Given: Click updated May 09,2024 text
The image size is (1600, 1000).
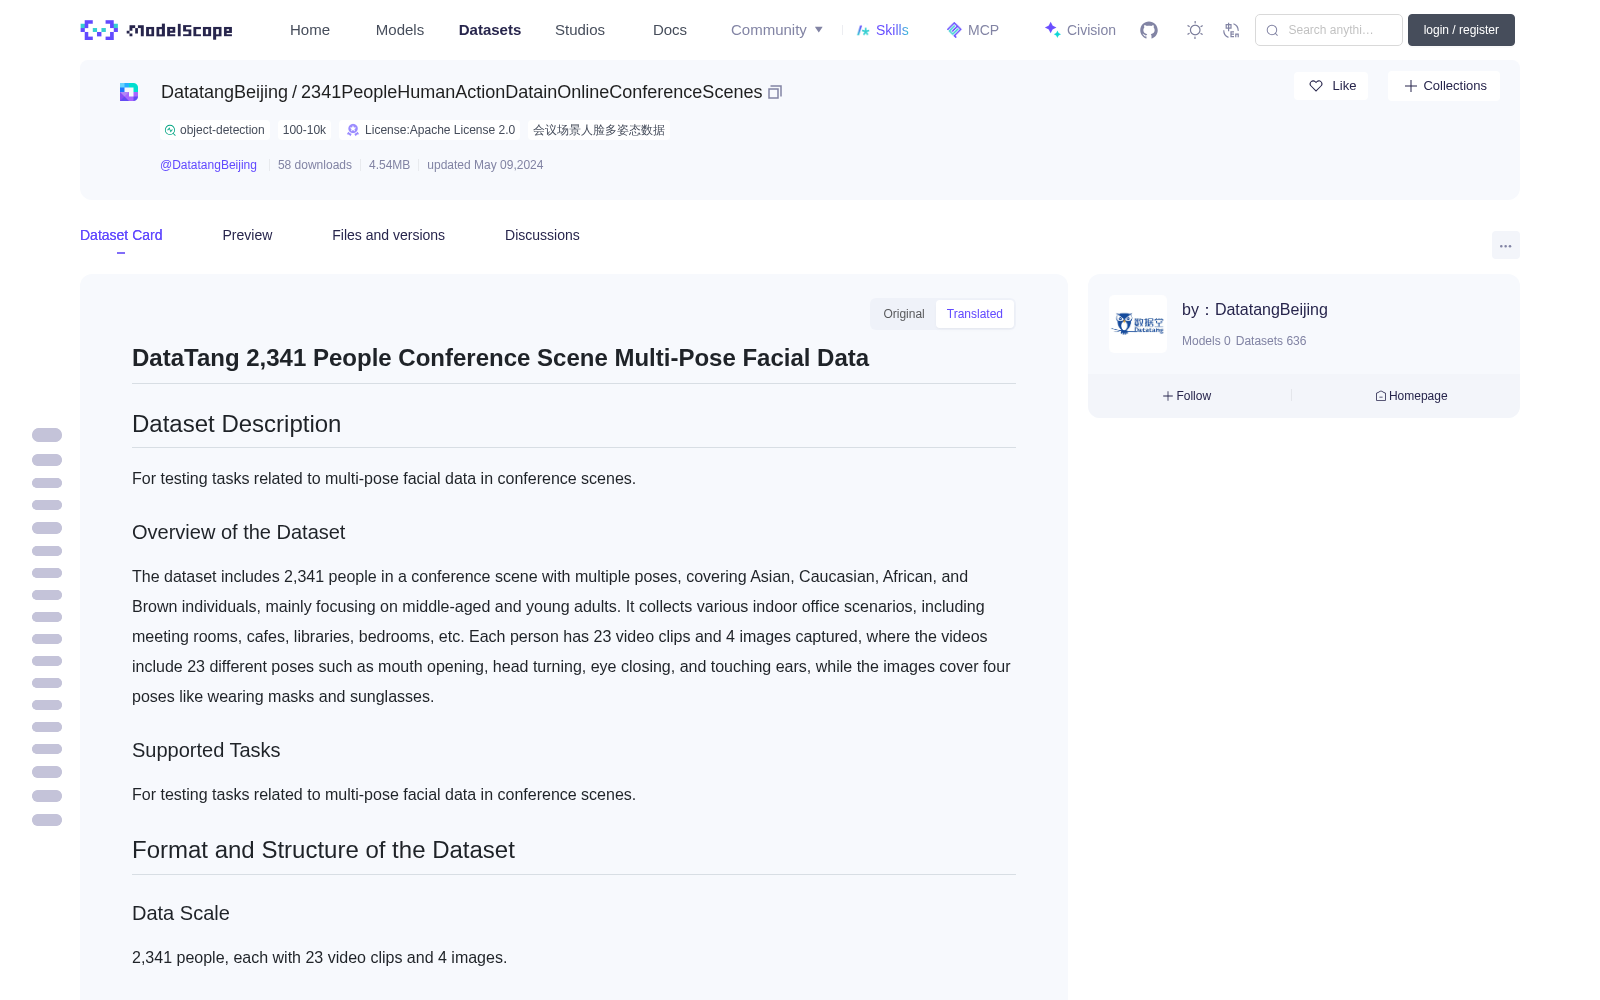Looking at the screenshot, I should [x=485, y=165].
